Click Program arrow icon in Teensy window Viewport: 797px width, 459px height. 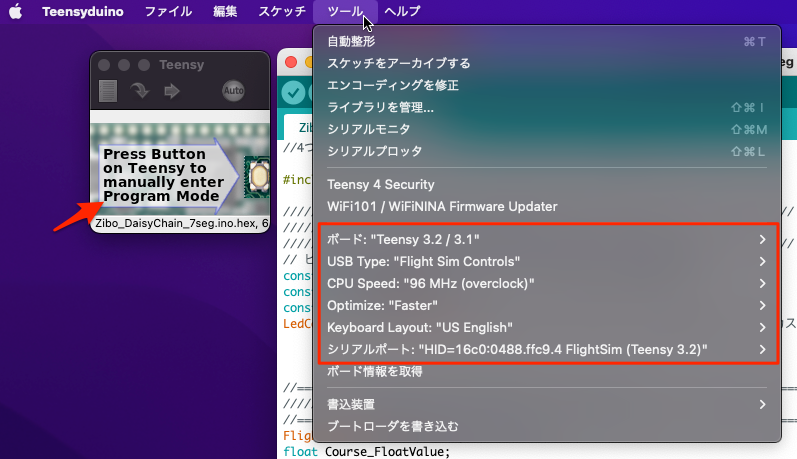(139, 91)
